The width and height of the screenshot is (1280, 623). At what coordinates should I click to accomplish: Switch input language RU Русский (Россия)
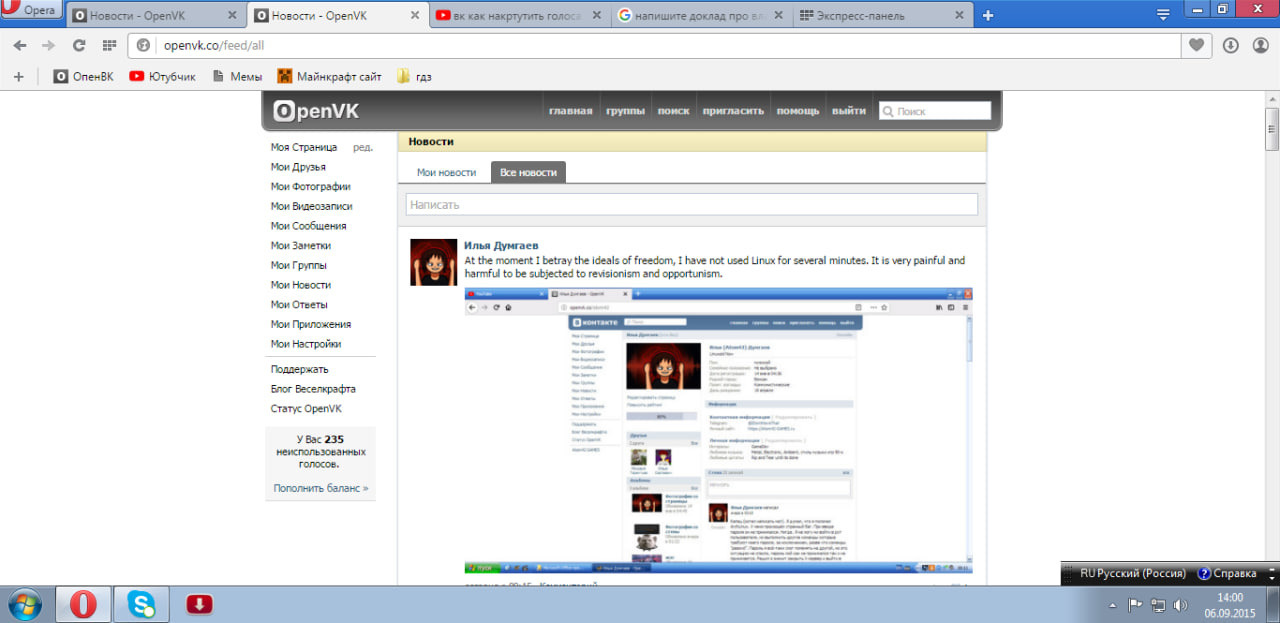[1132, 574]
